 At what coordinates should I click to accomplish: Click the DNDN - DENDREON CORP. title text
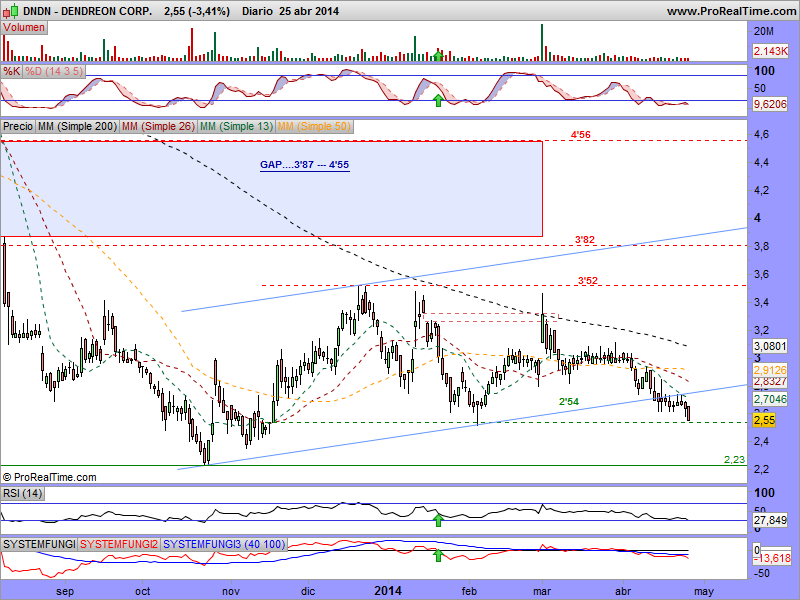[87, 11]
